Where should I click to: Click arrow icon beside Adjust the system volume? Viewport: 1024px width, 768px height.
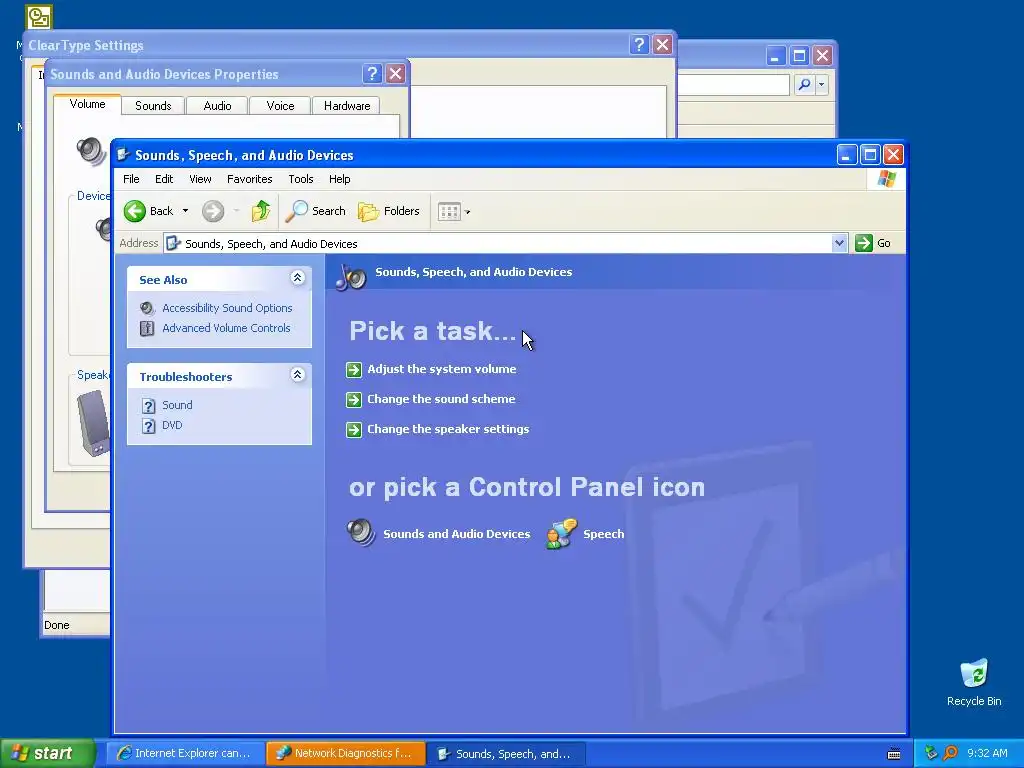click(354, 370)
